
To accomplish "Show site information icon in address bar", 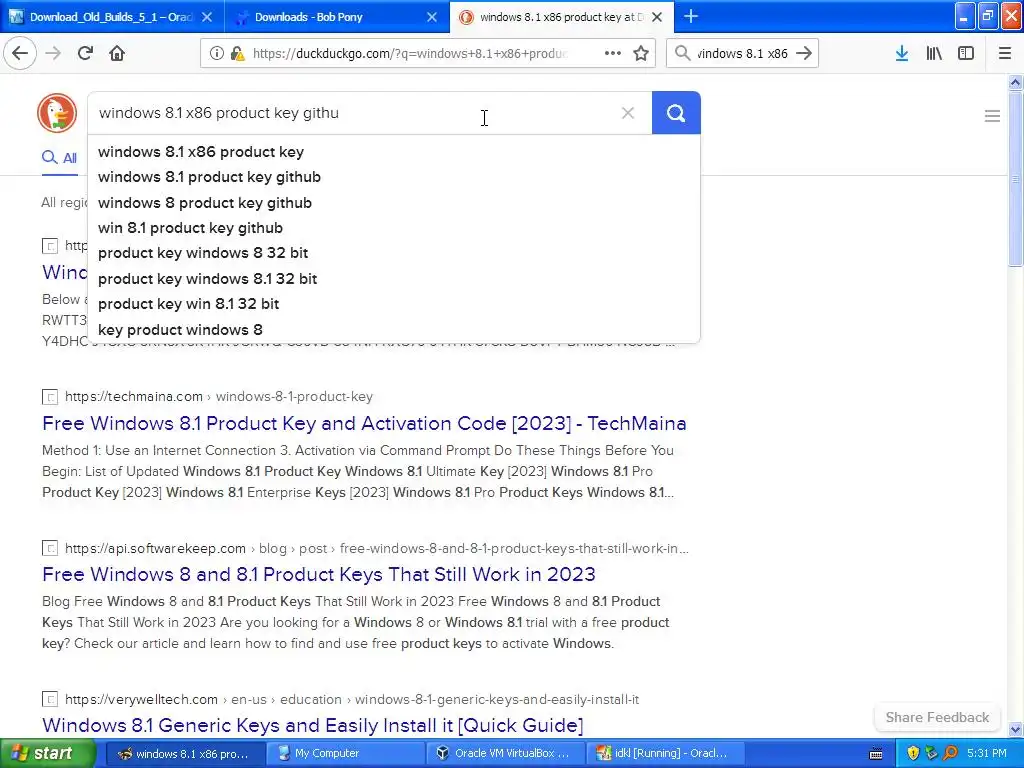I will (x=217, y=54).
